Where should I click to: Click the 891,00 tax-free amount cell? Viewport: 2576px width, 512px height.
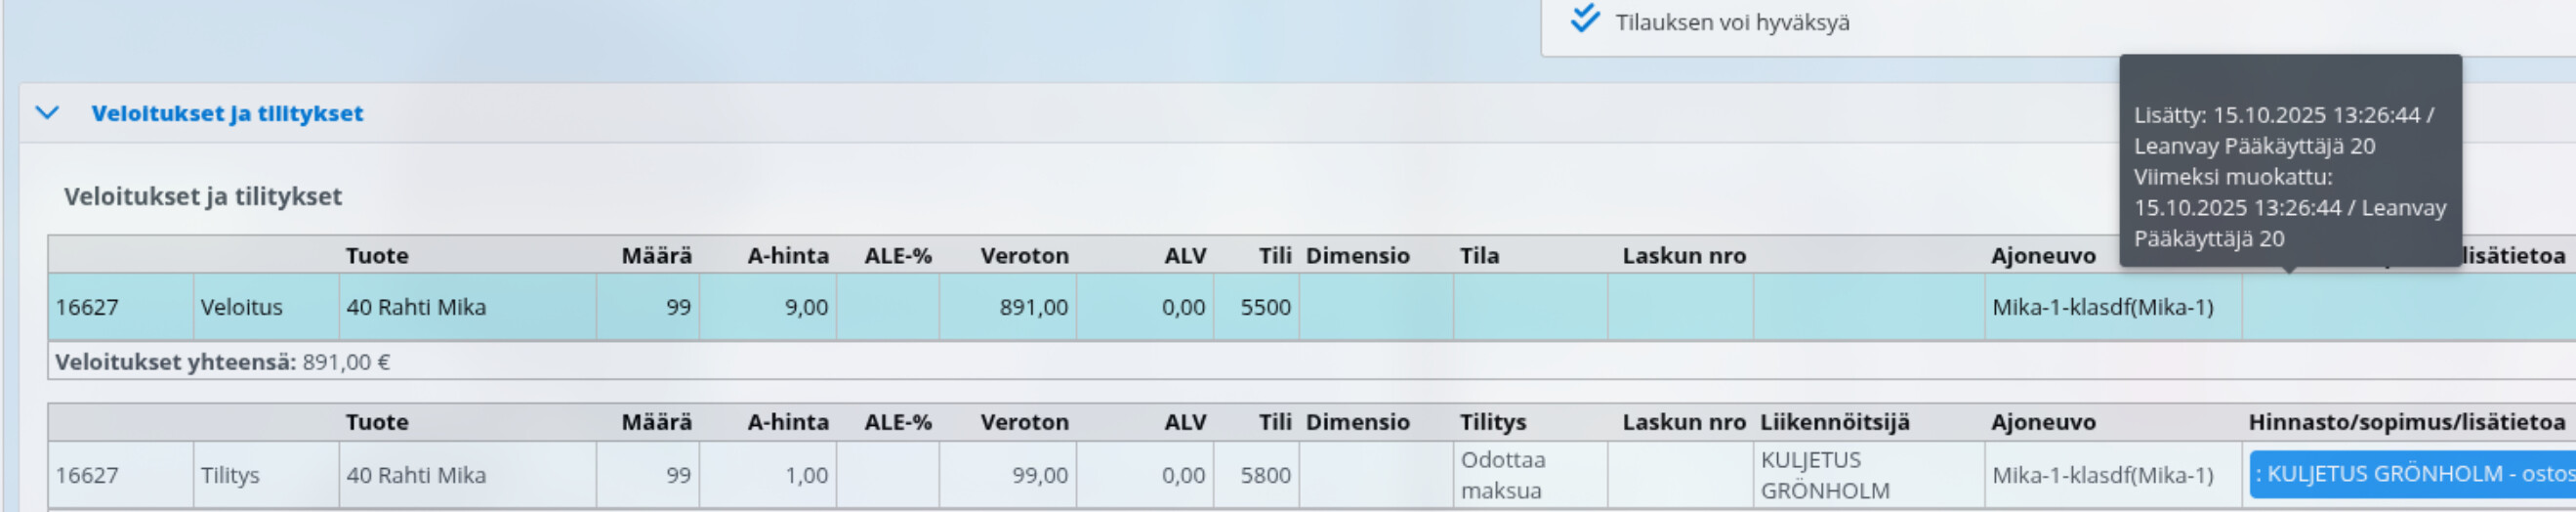tap(1033, 307)
